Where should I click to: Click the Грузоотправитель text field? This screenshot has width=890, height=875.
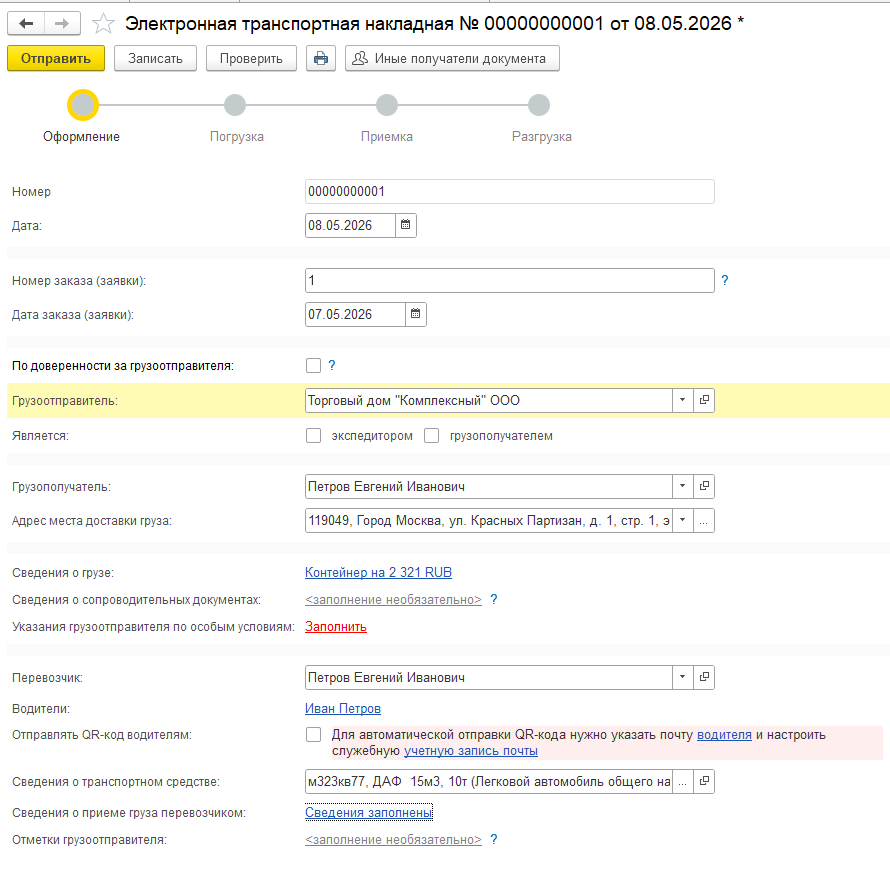tap(489, 401)
